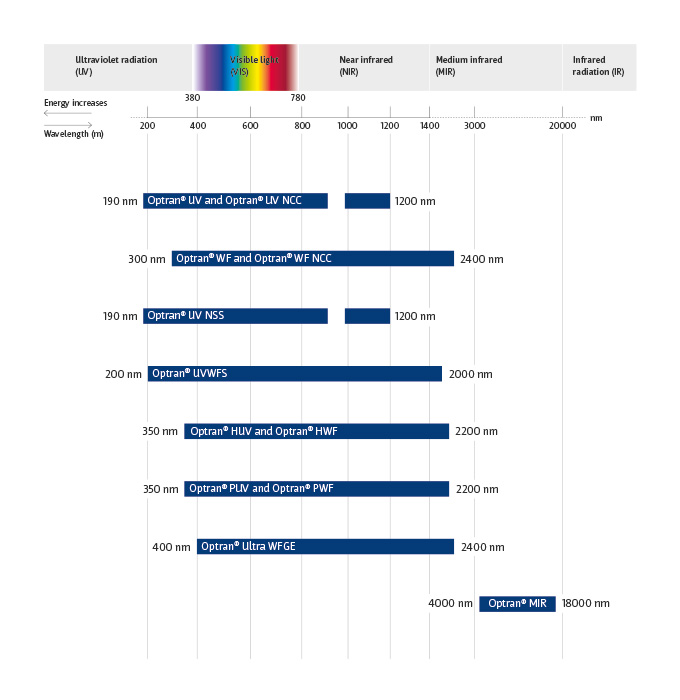Choose the Medium infrared (MIR) header segment
Viewport: 680px width, 700px height.
point(495,67)
